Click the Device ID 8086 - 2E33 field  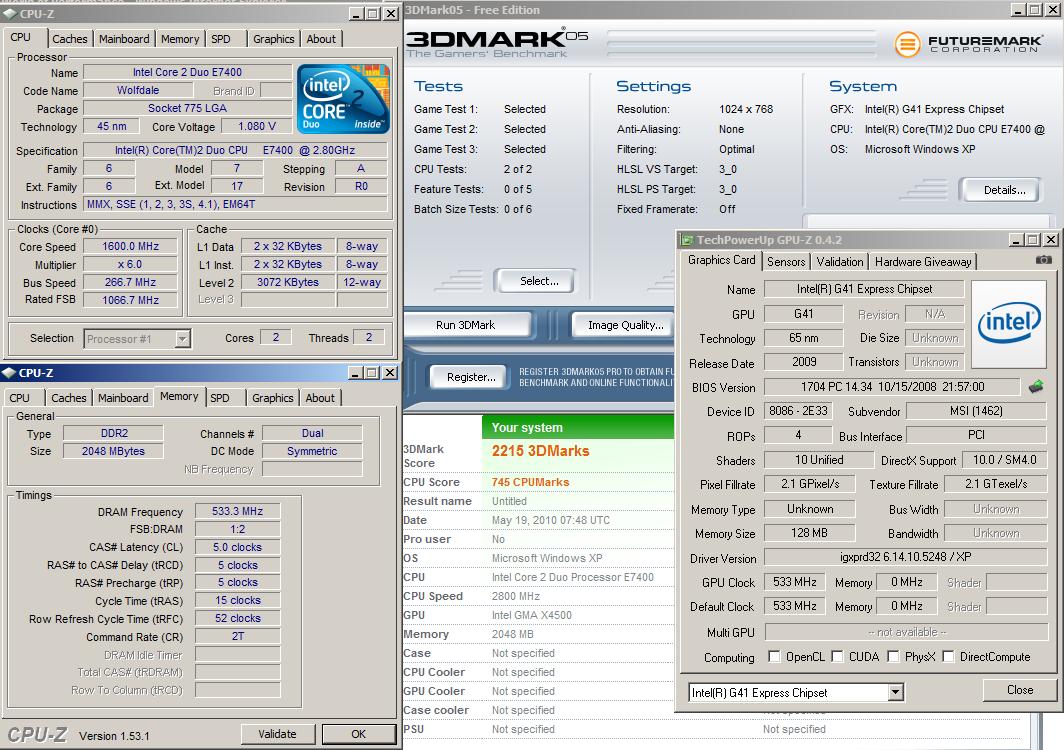coord(798,411)
